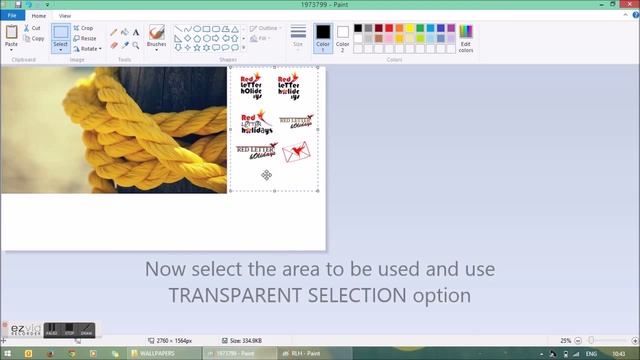Switch to the Home tab
The image size is (640, 360).
coord(39,16)
